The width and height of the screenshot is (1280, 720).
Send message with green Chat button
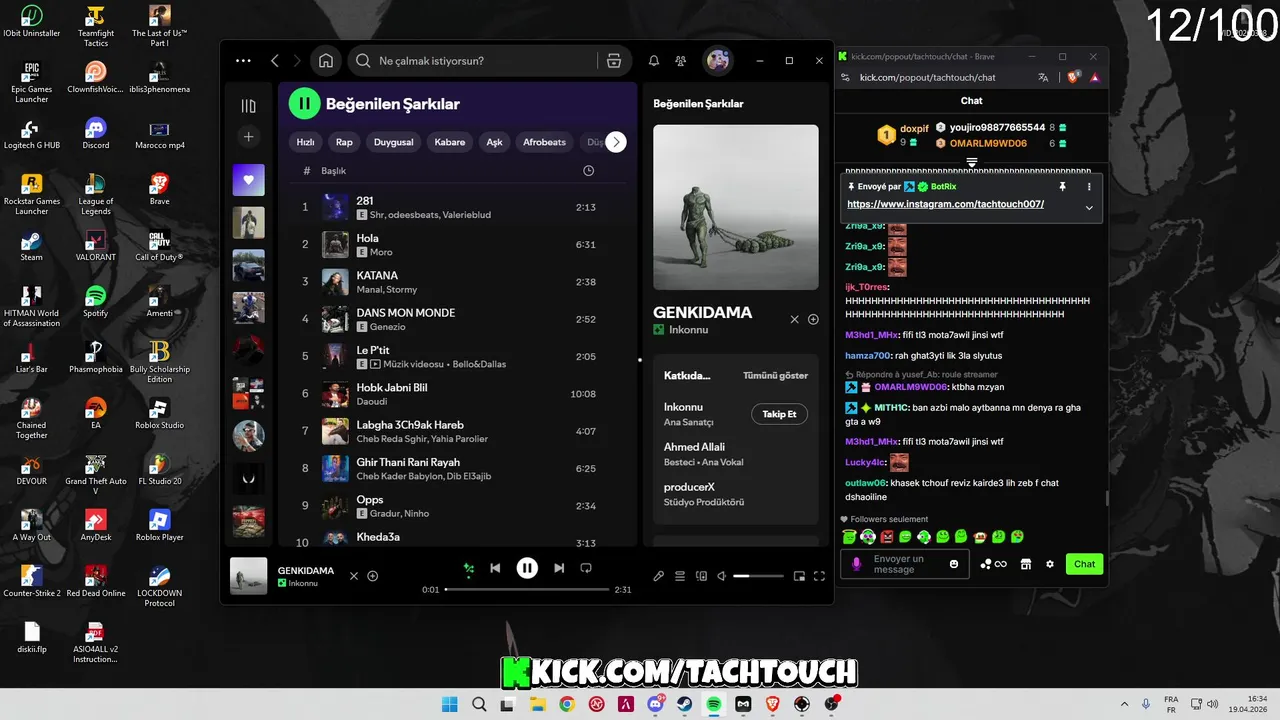1084,564
